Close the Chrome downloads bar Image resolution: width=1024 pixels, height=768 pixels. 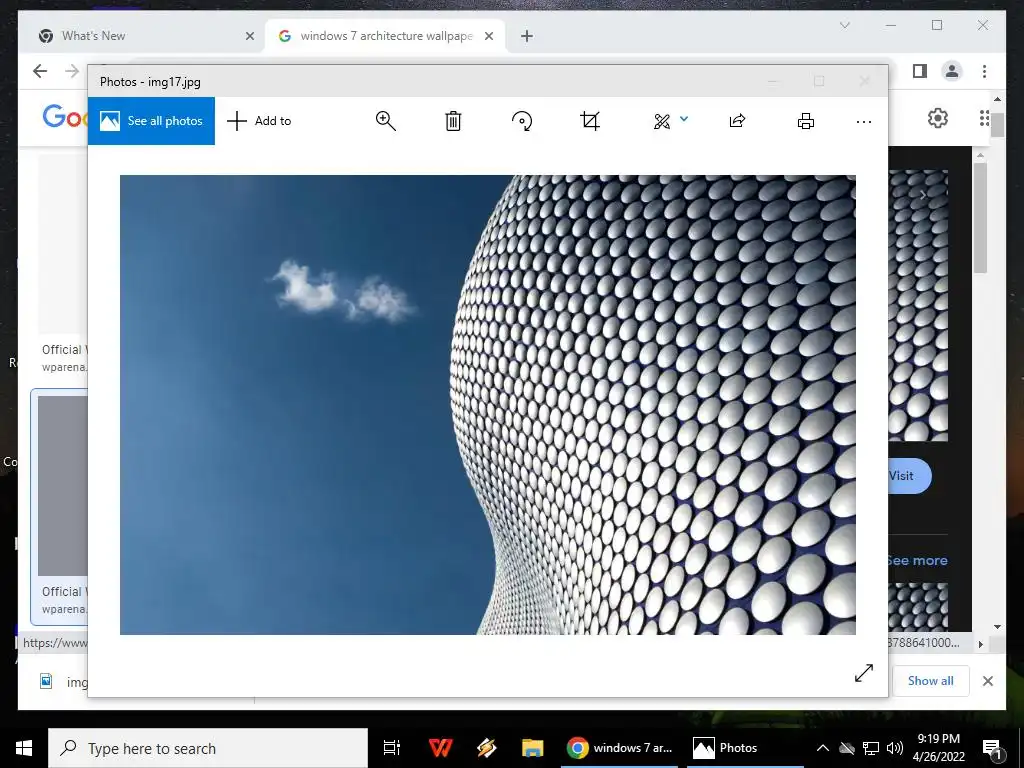coord(987,681)
